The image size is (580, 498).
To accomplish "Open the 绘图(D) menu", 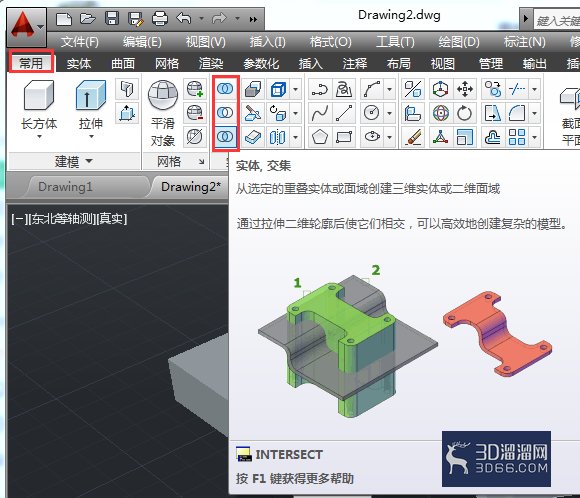I will point(459,41).
